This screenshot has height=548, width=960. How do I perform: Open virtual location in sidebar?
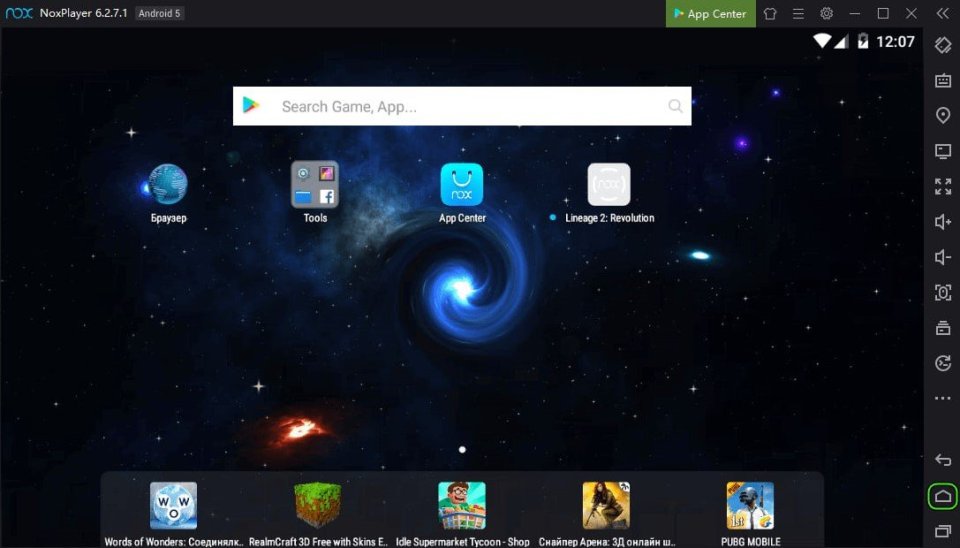point(942,116)
